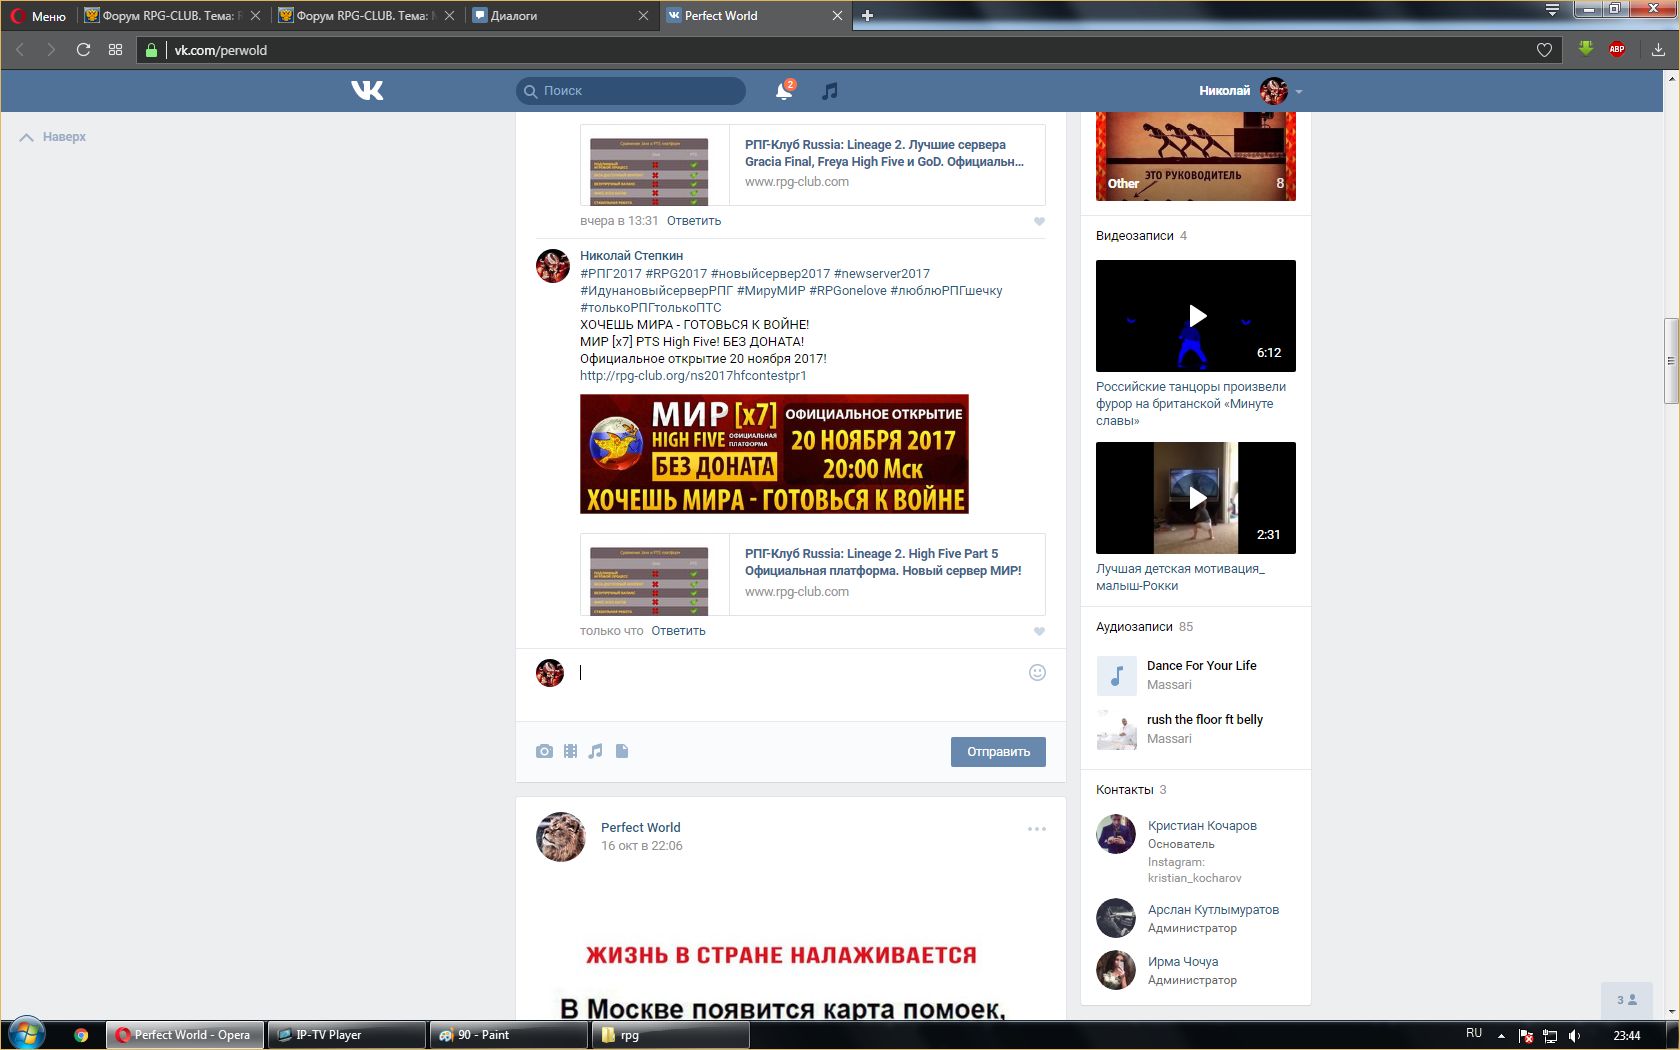This screenshot has width=1680, height=1050.
Task: Open Adblock Plus extension icon
Action: (1617, 49)
